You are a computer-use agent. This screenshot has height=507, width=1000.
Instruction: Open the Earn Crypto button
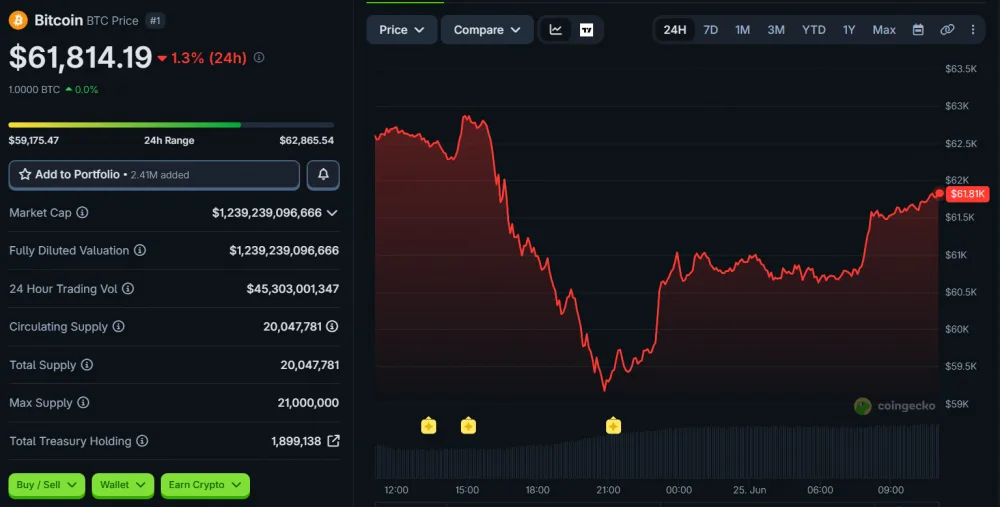tap(205, 485)
